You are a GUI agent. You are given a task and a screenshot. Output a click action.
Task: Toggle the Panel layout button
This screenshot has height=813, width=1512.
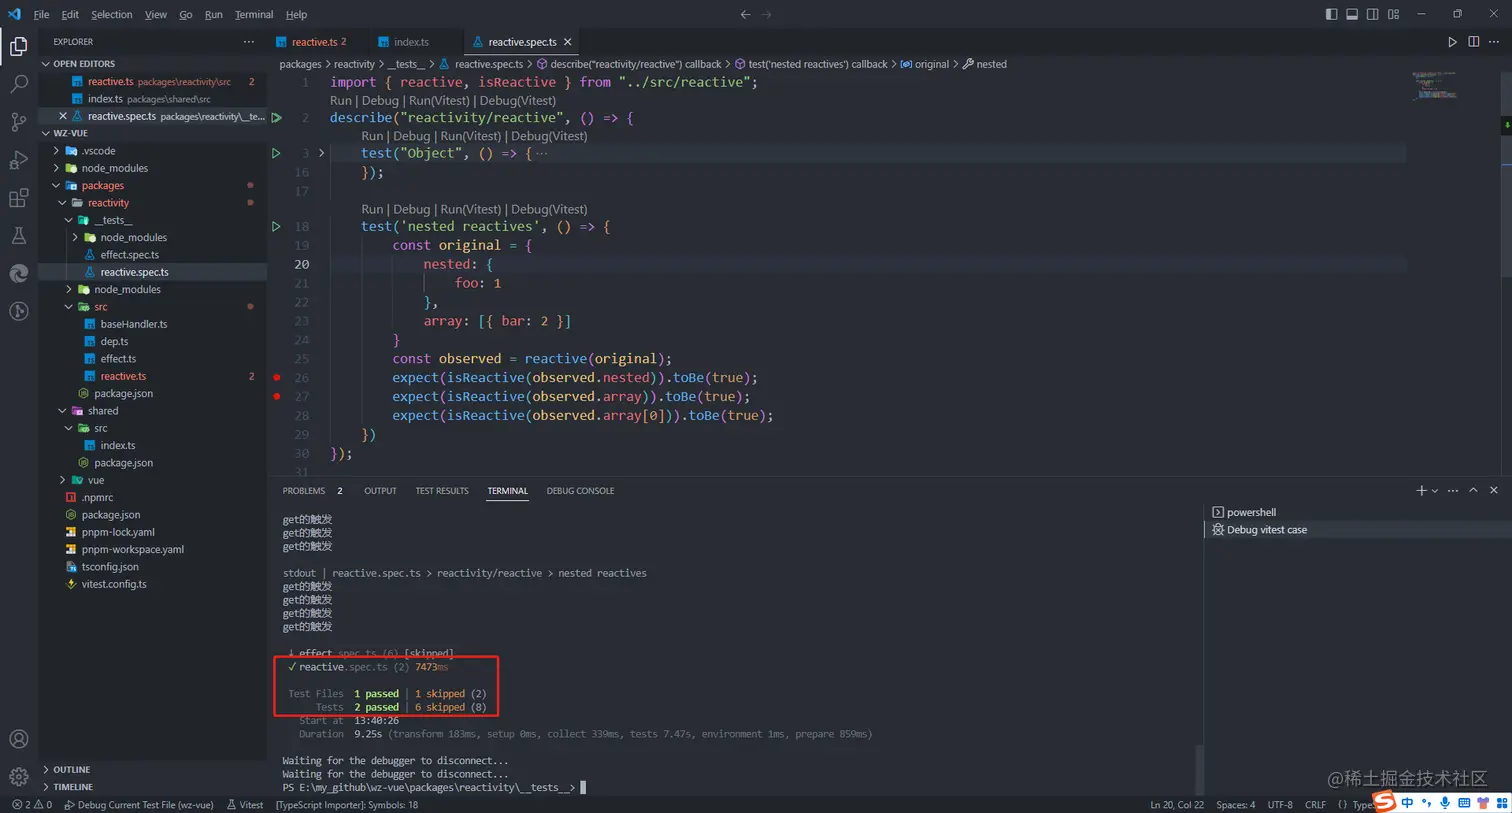(x=1352, y=14)
